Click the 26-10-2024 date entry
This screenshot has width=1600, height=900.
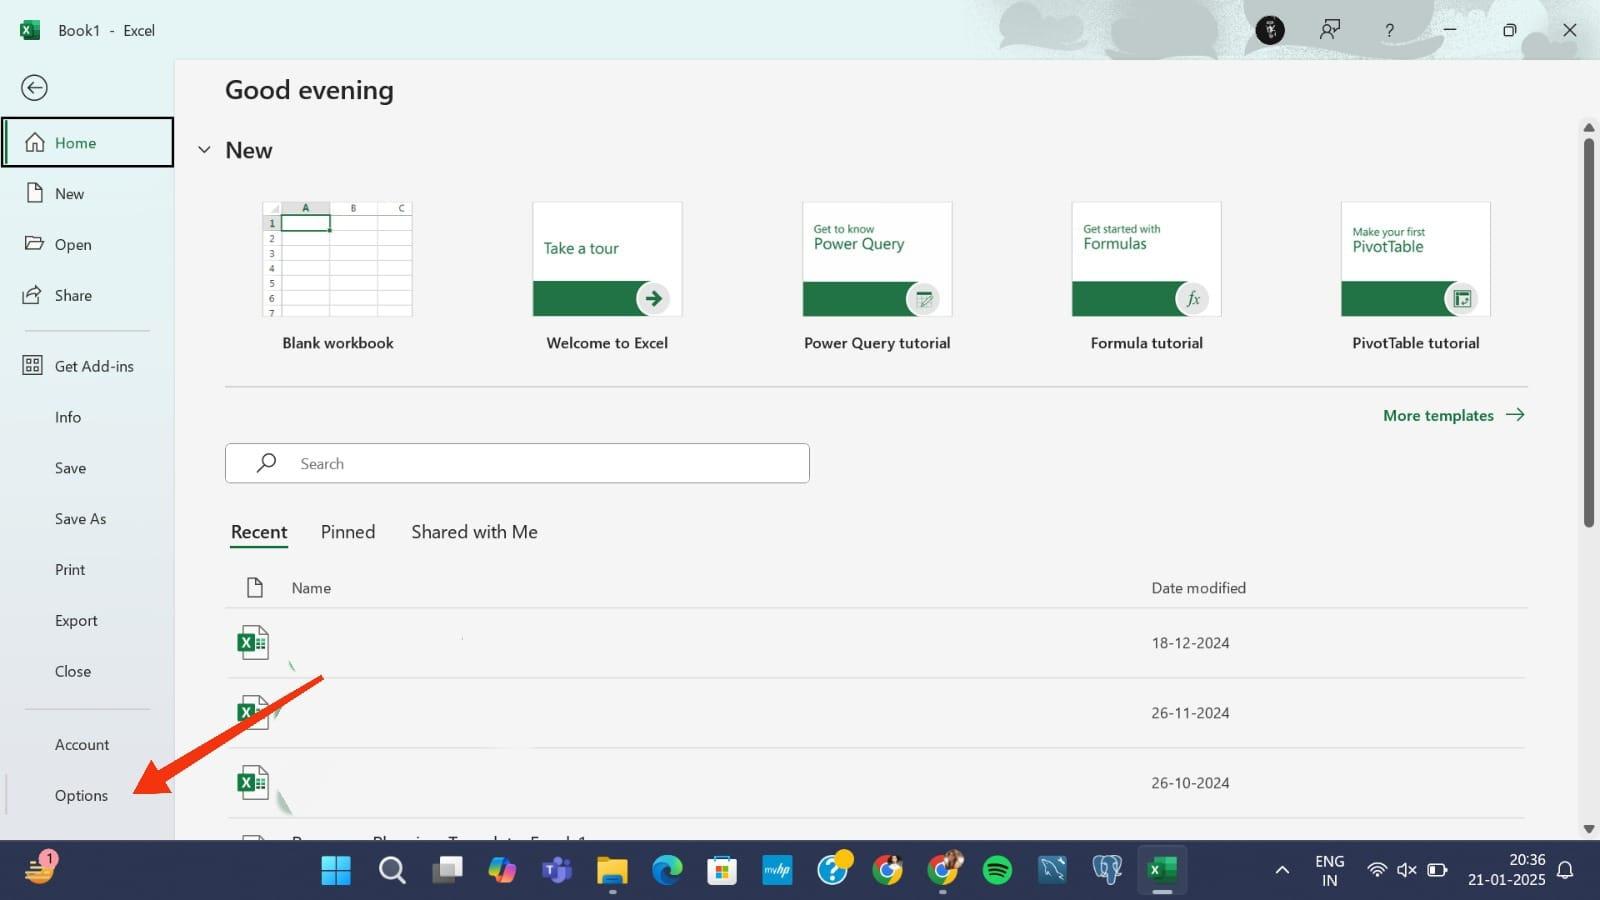pos(1190,783)
